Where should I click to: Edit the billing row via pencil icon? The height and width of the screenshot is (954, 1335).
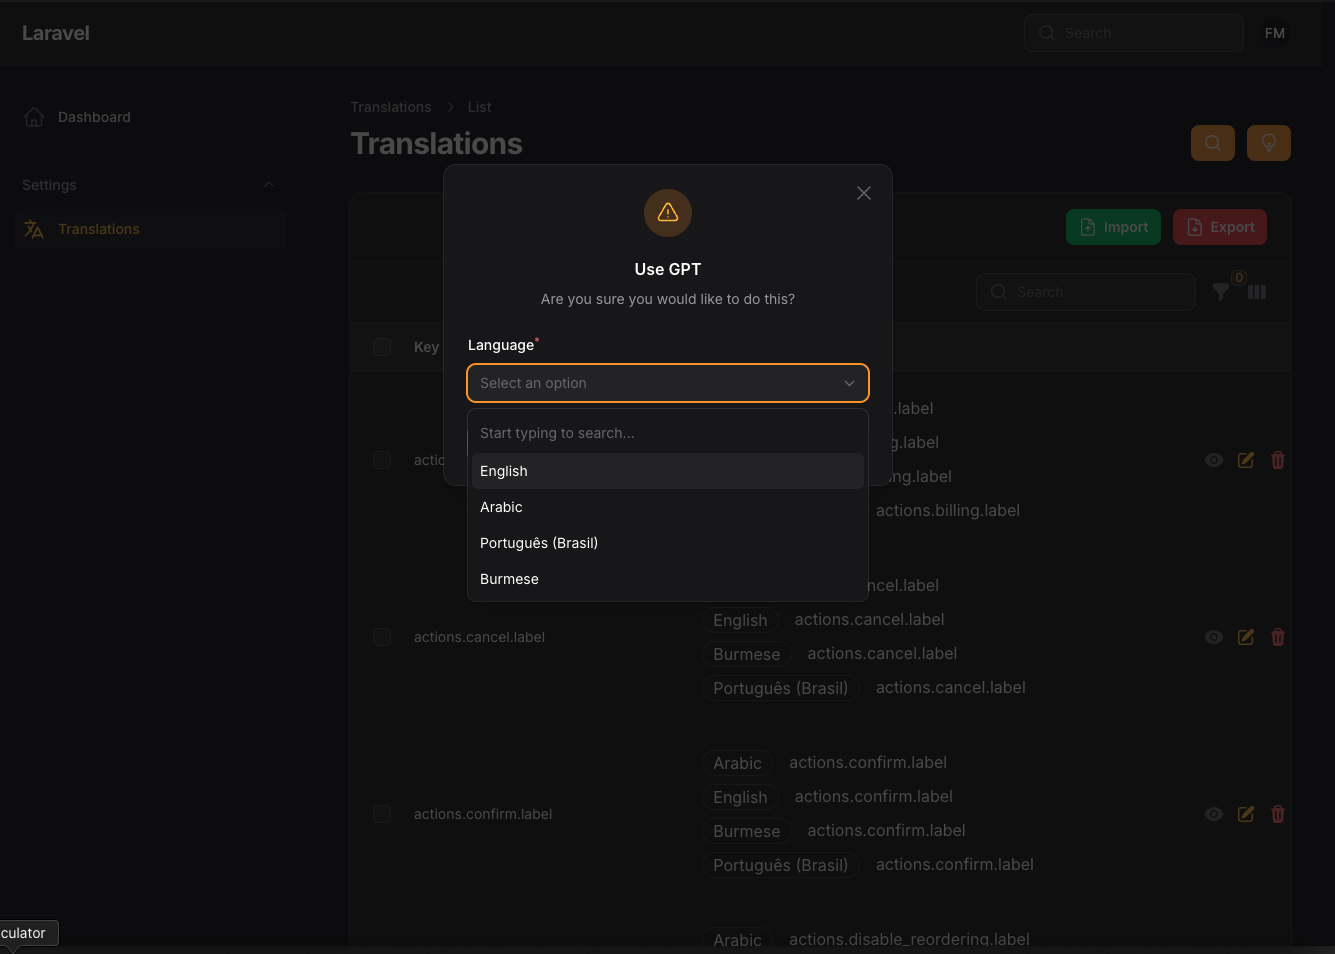pyautogui.click(x=1246, y=460)
